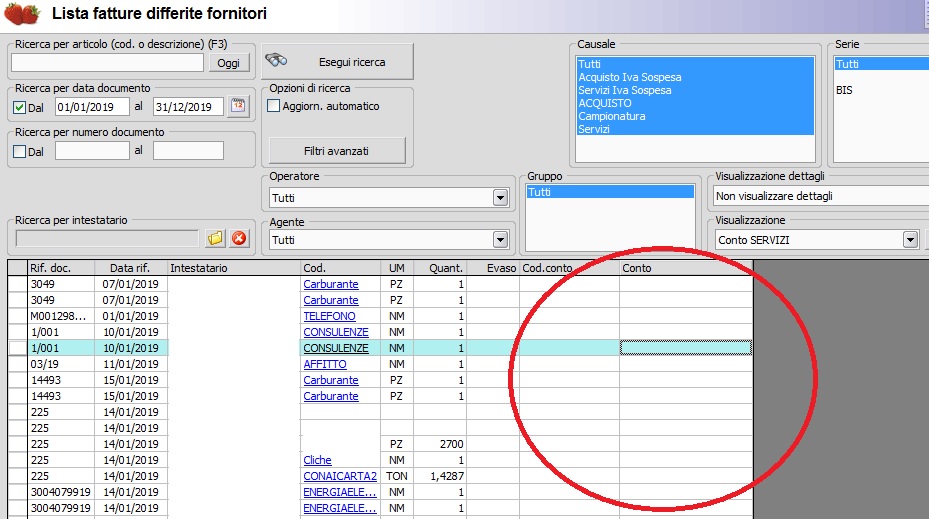Enable the document number Dal checkbox
The image size is (929, 519).
20,151
